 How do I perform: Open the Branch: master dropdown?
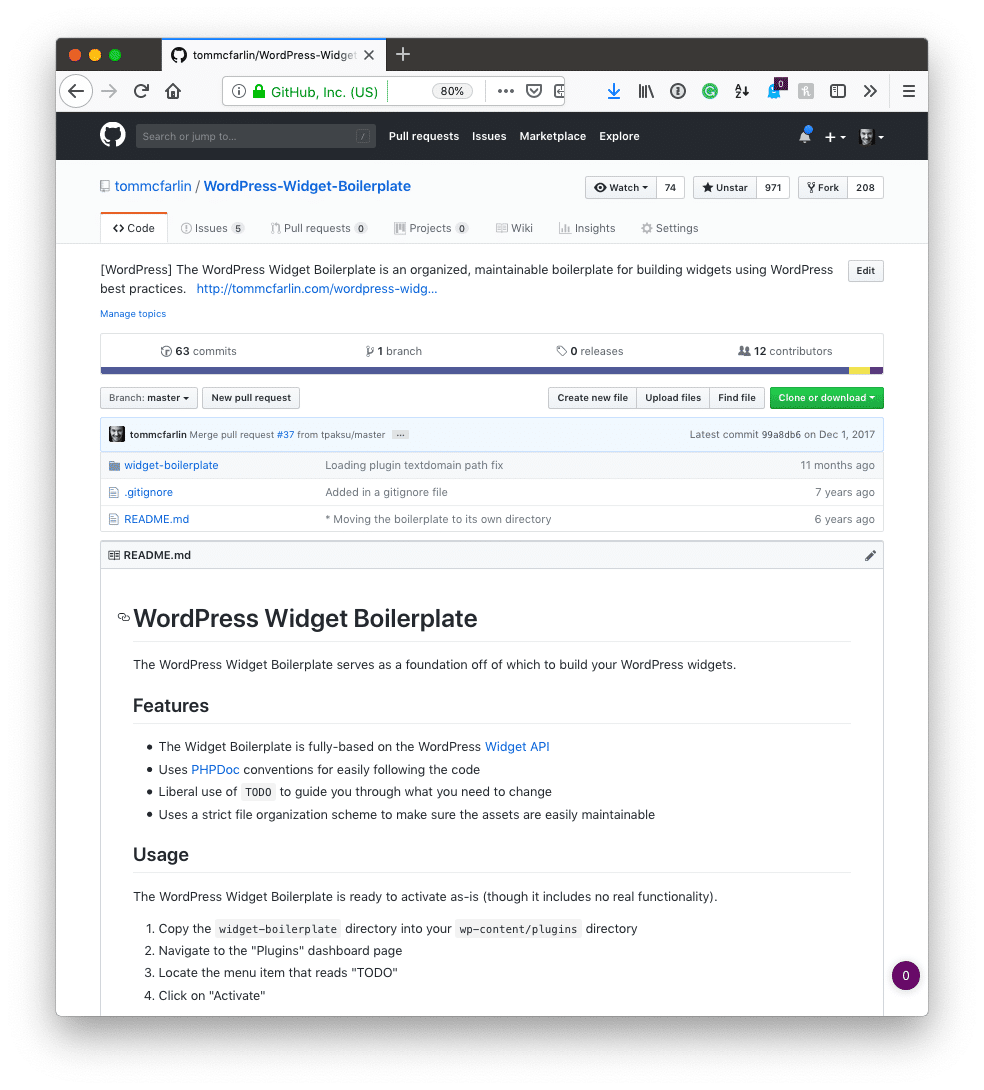coord(148,397)
